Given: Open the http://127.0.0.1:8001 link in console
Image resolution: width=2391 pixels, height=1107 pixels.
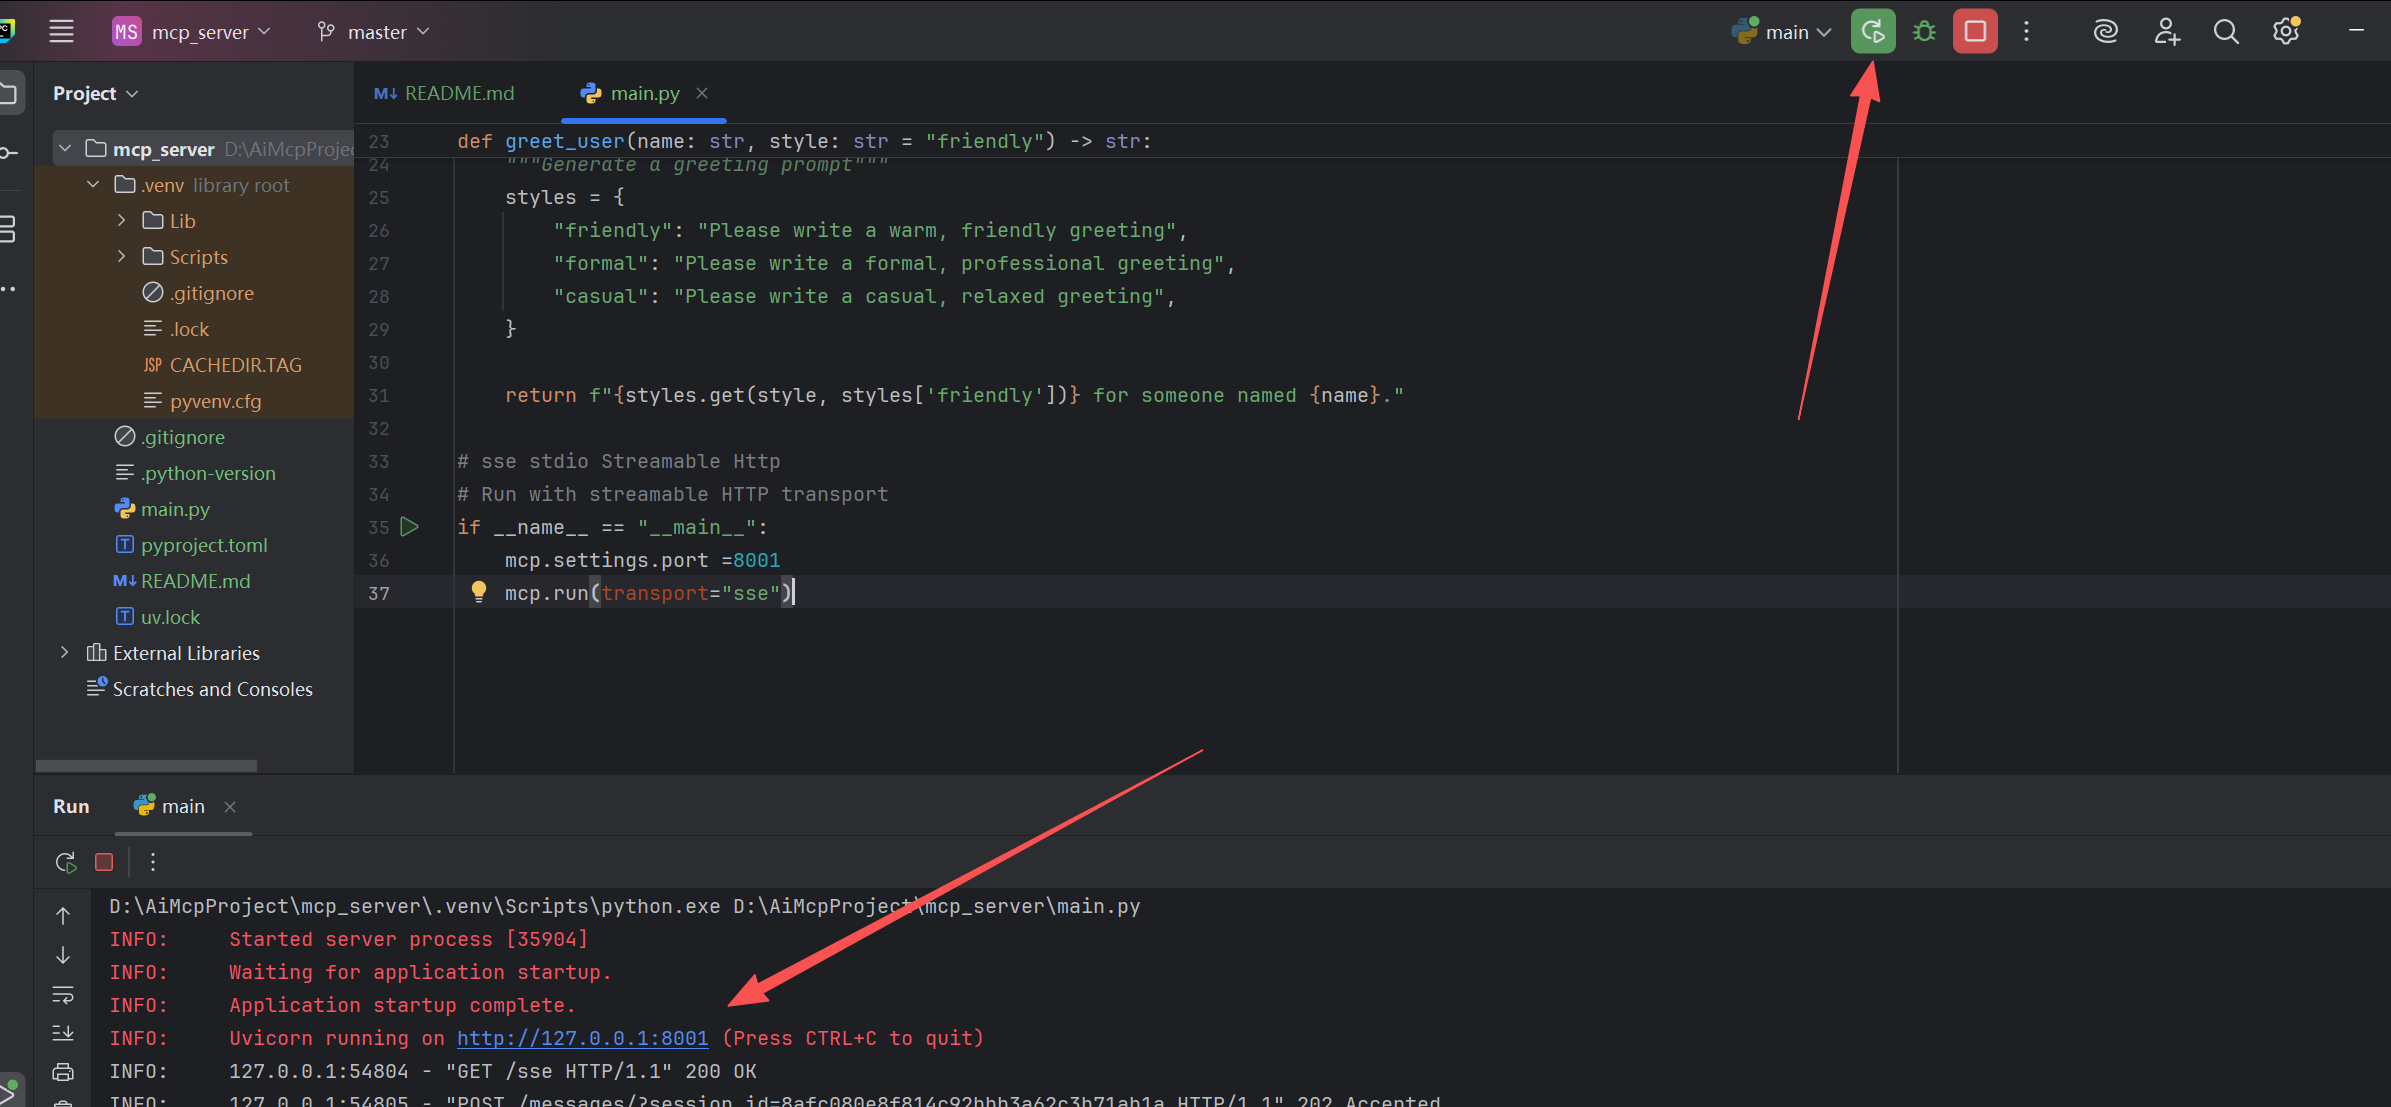Looking at the screenshot, I should [582, 1038].
